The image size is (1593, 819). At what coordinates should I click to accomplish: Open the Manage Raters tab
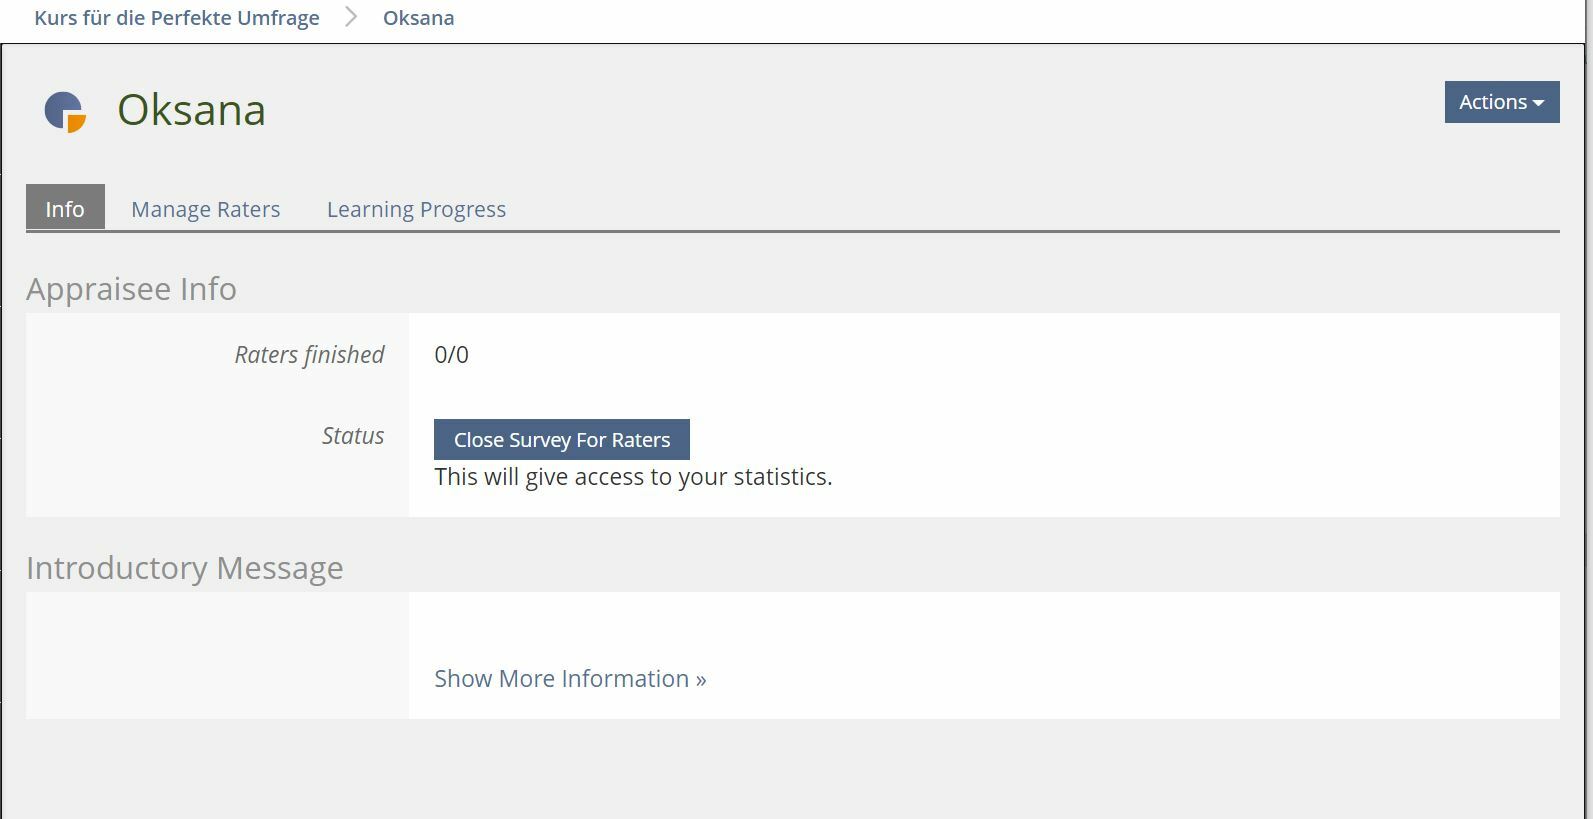tap(205, 209)
